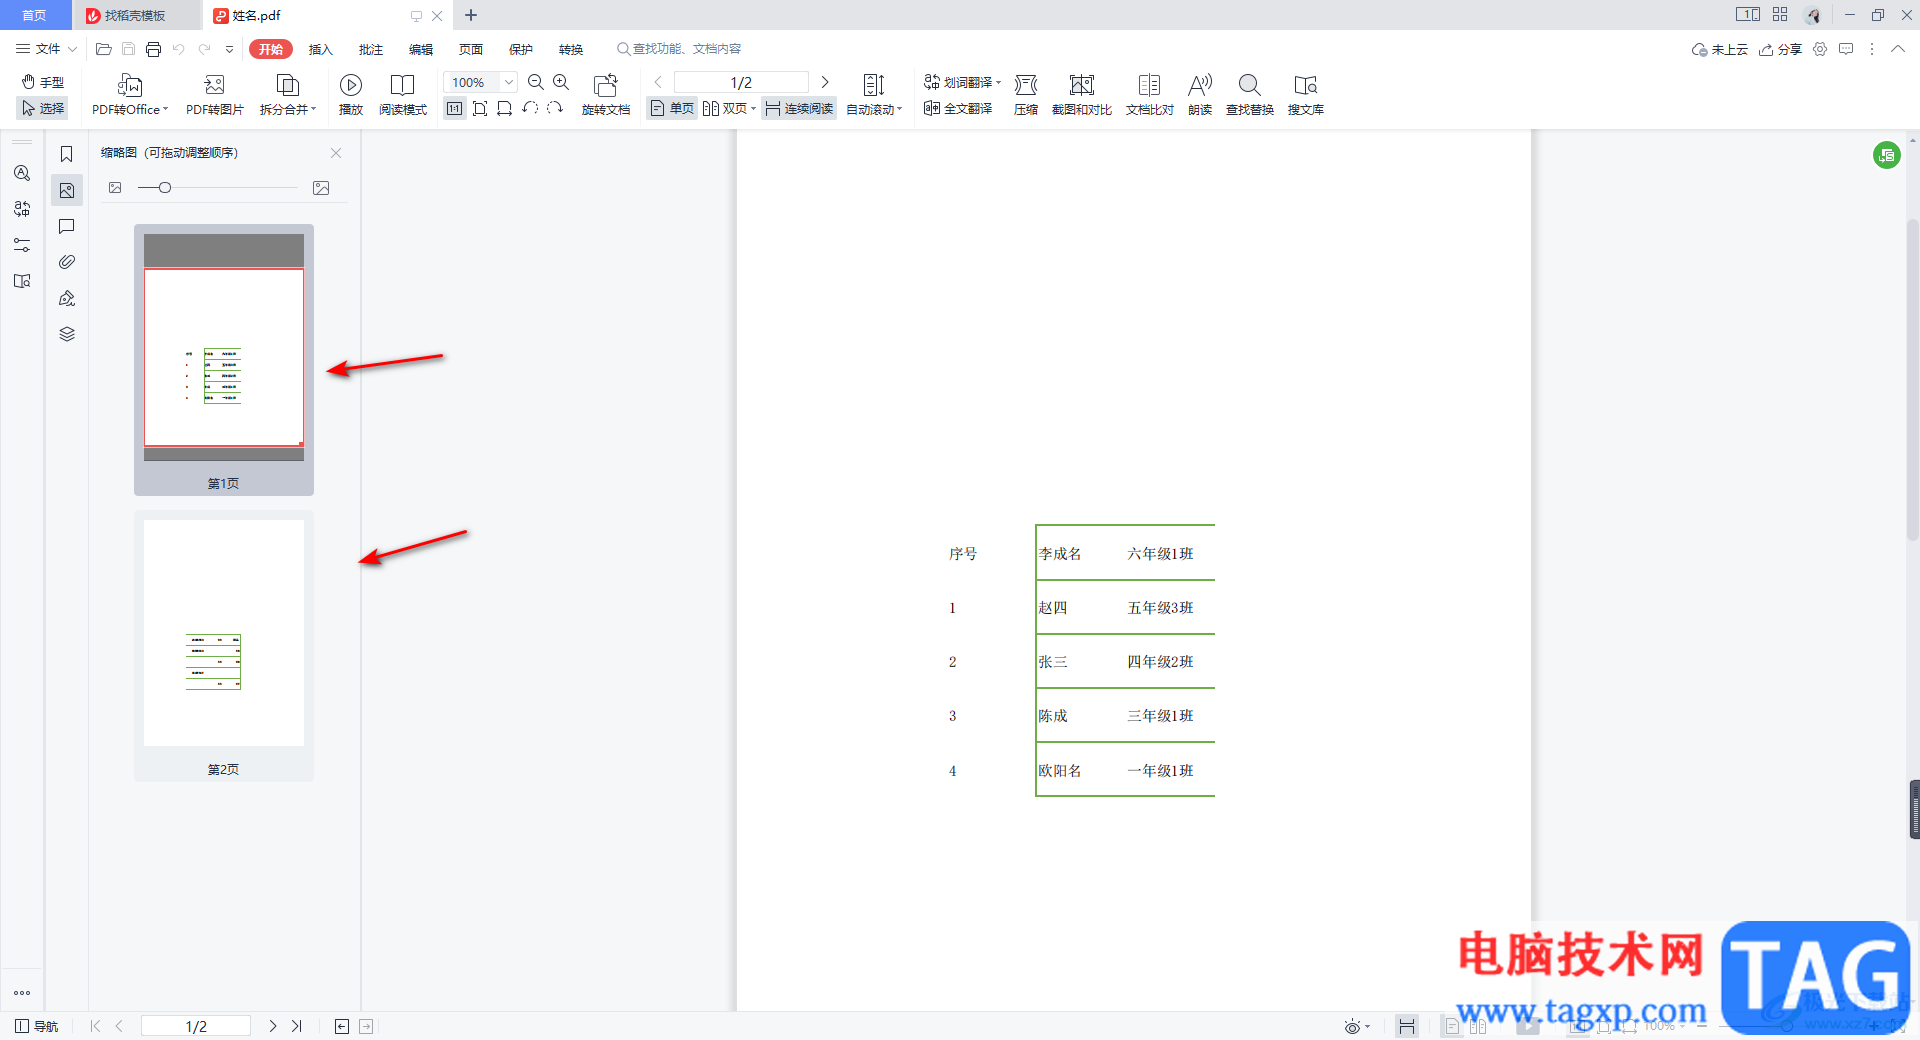This screenshot has height=1040, width=1920.
Task: Switch to the 批注 ribbon tab
Action: pyautogui.click(x=371, y=49)
